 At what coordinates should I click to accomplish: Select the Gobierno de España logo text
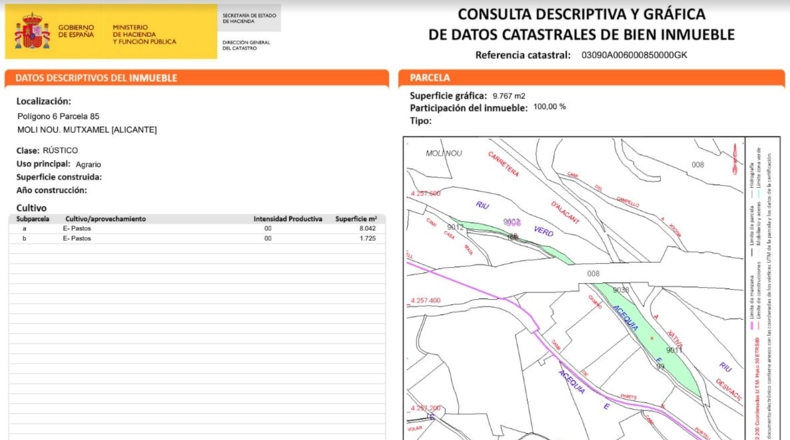(x=76, y=31)
